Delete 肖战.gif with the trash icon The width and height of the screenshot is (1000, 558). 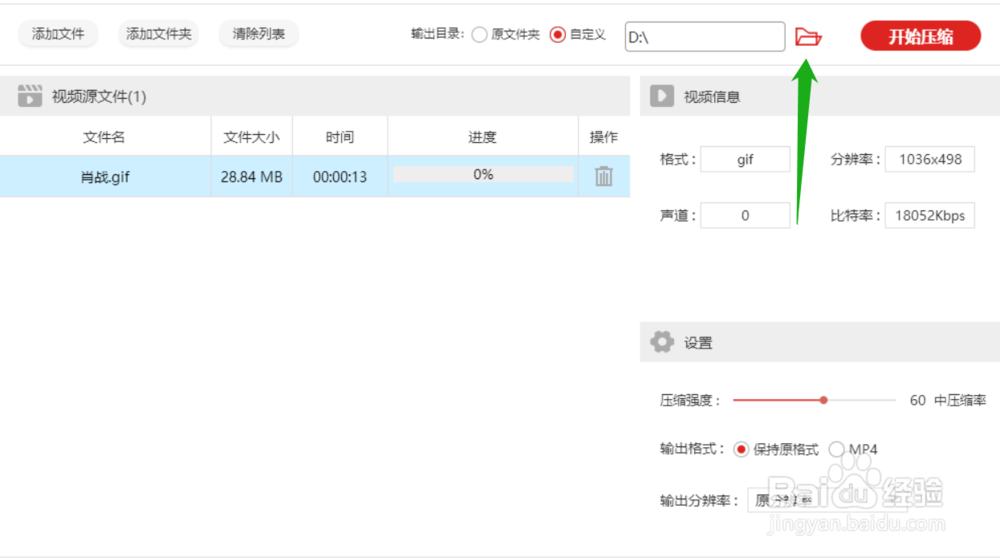[x=604, y=176]
